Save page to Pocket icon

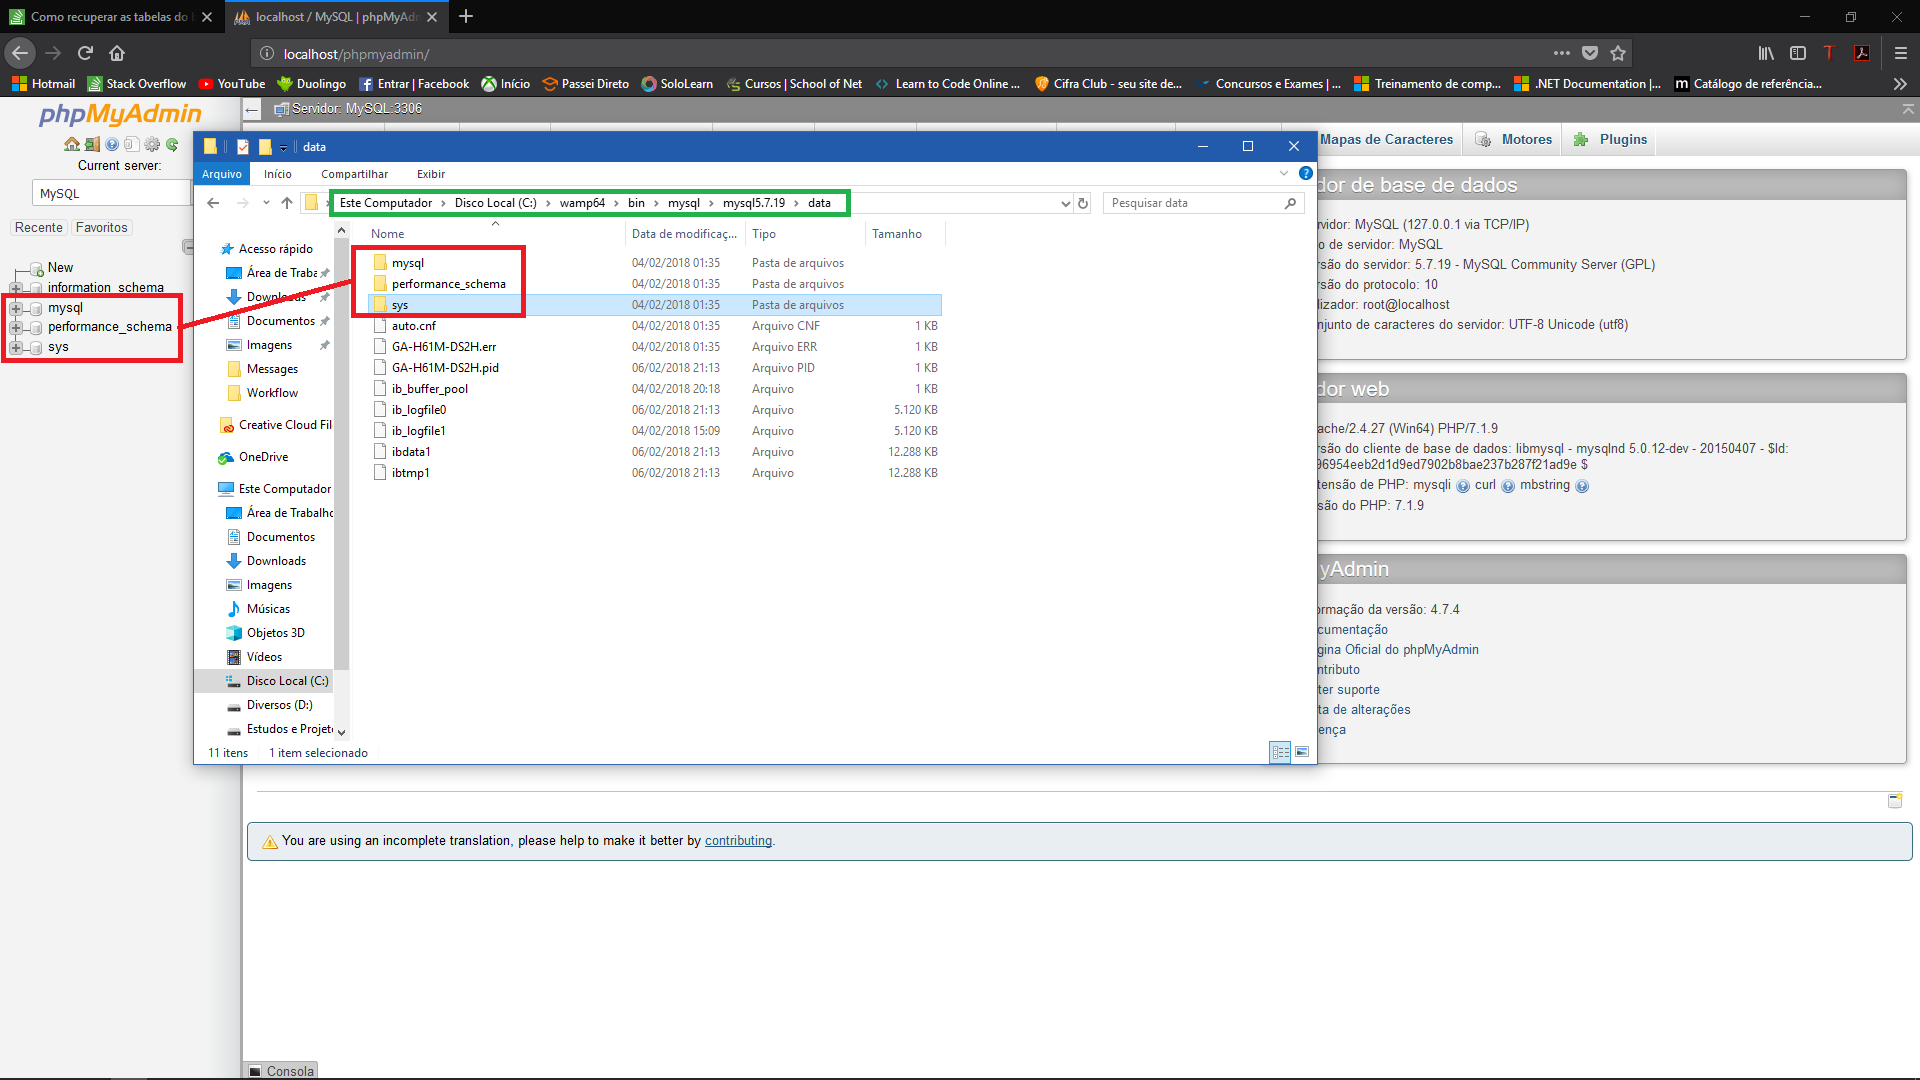click(x=1590, y=53)
